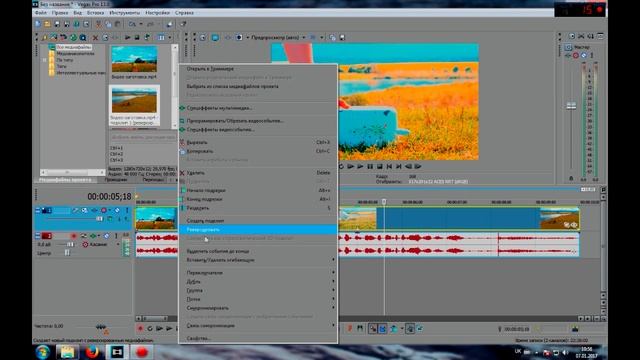This screenshot has width=640, height=360.
Task: Select the Все медиафайлы tree item
Action: 74,47
